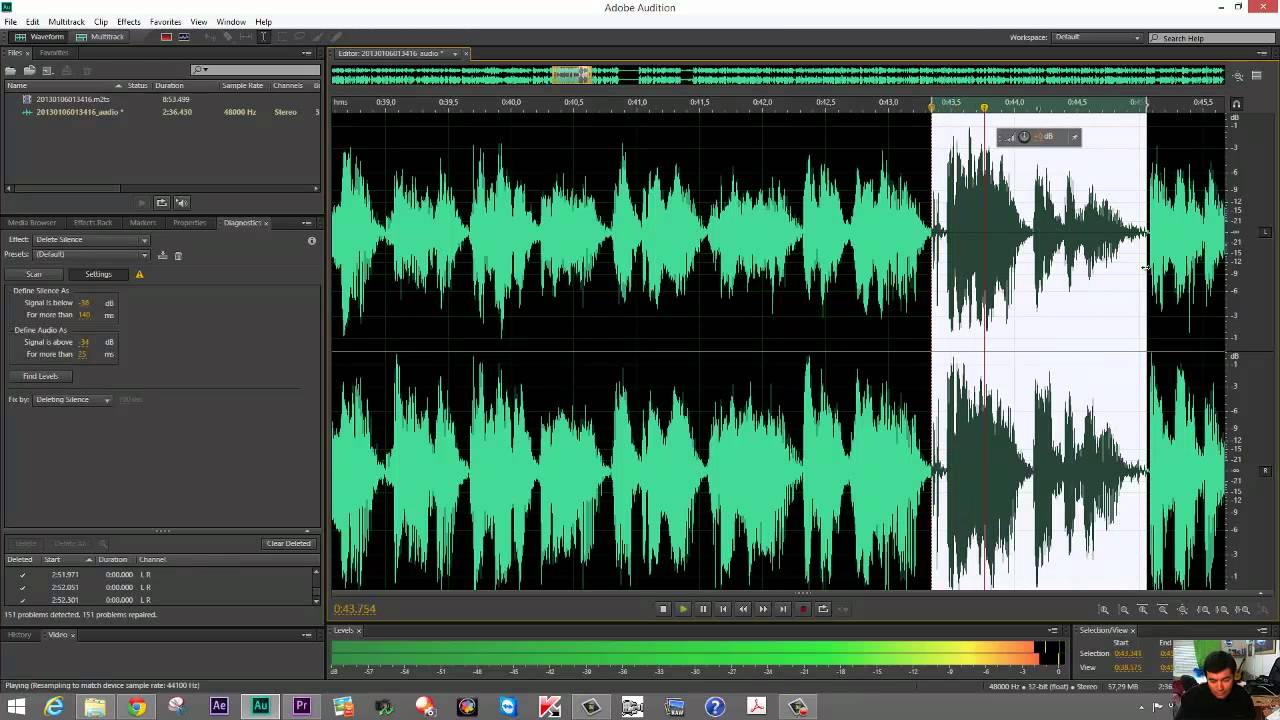1280x720 pixels.
Task: Open Premiere Pro from the taskbar
Action: [301, 707]
